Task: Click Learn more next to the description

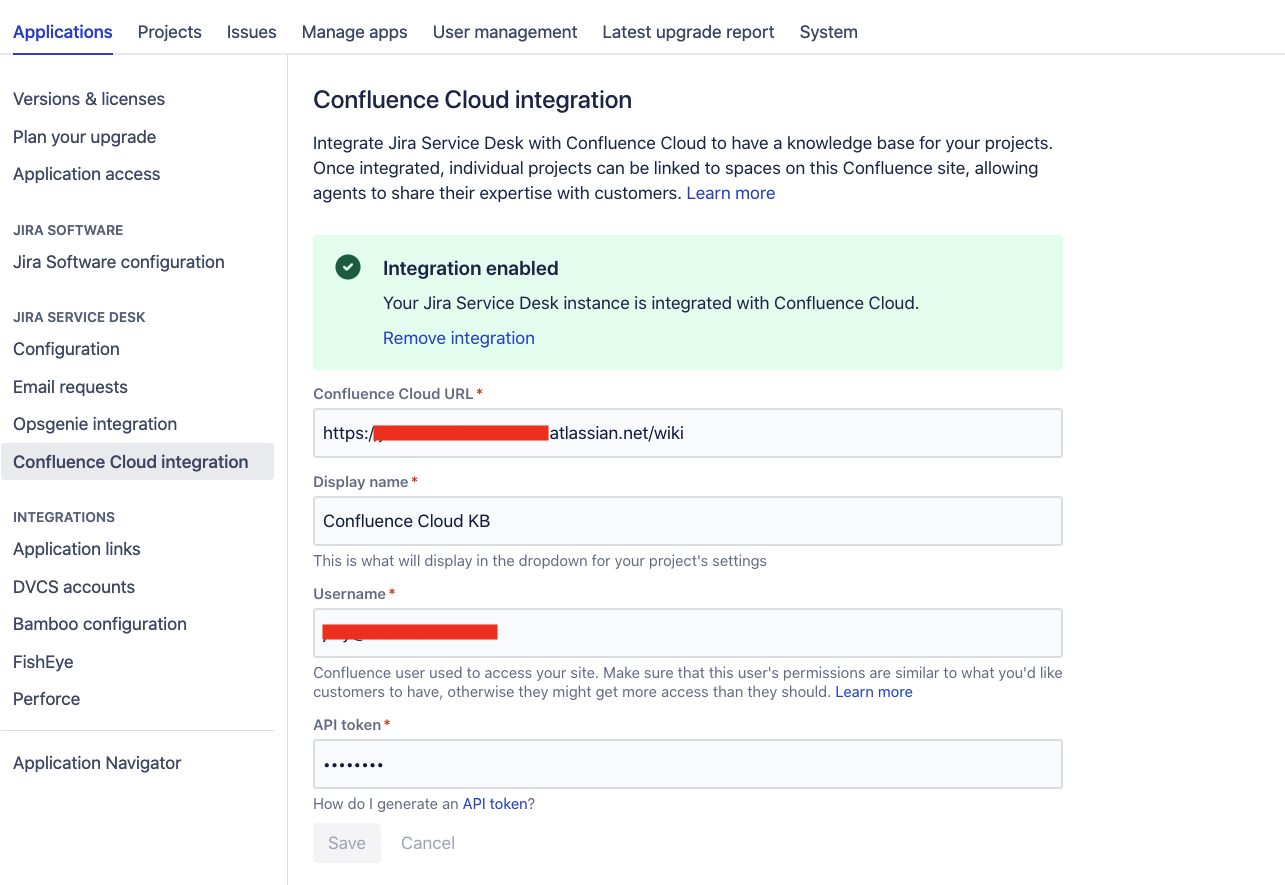Action: point(731,193)
